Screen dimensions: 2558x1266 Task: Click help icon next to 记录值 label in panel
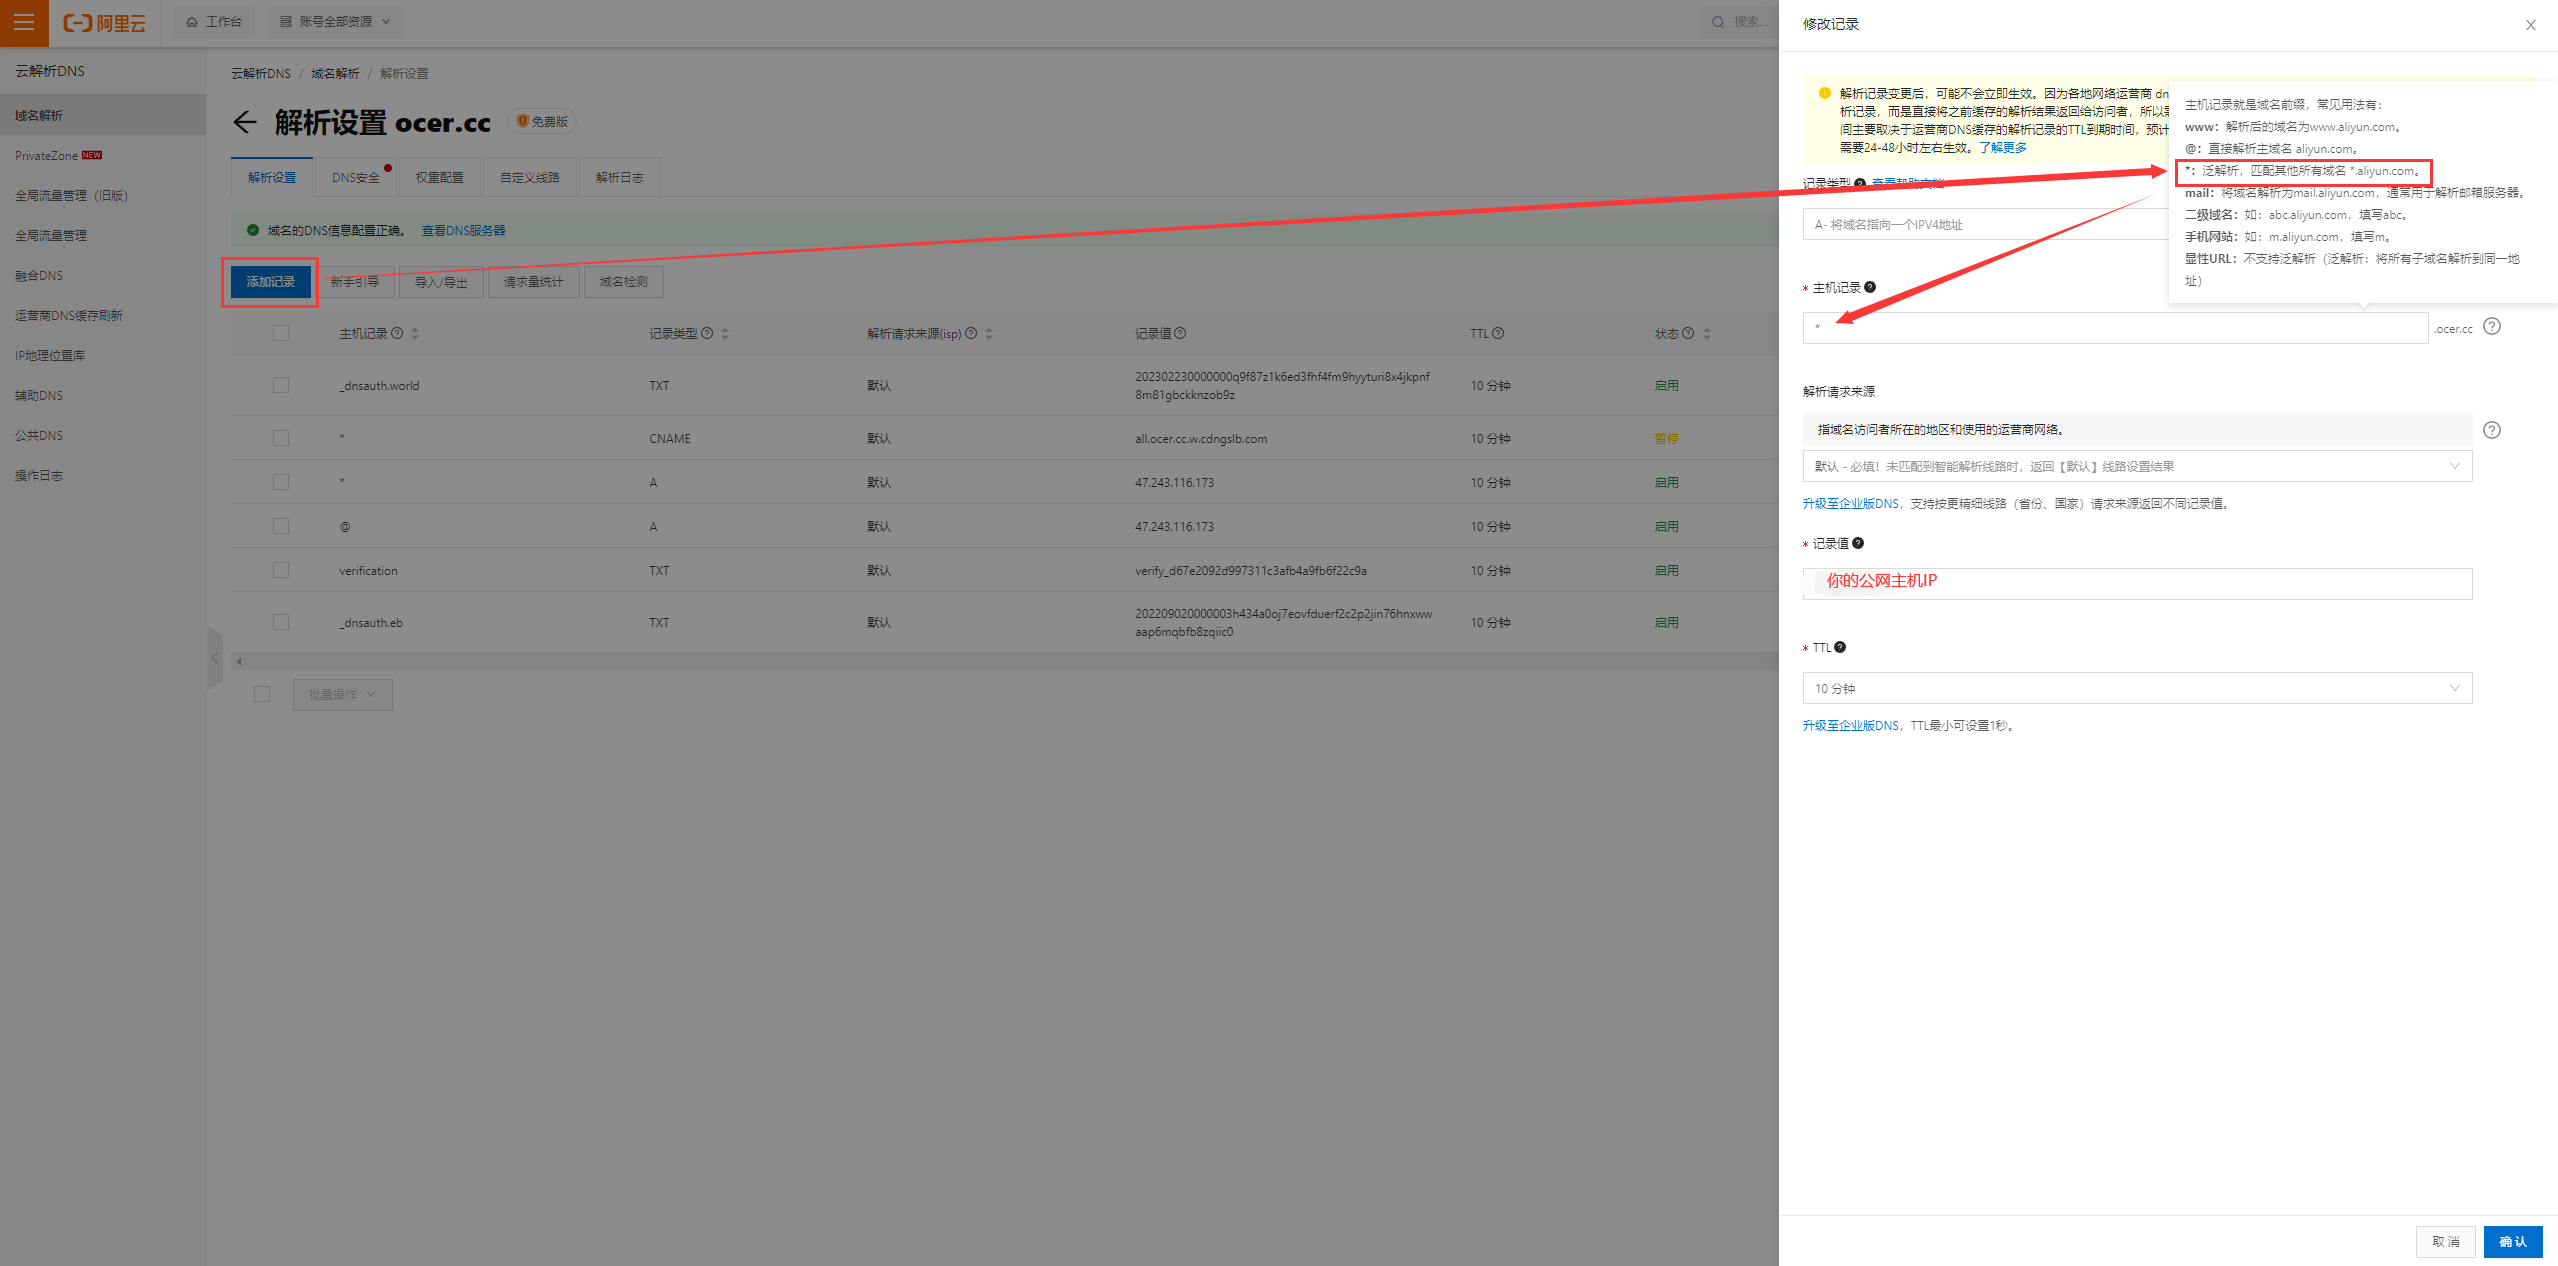tap(1858, 543)
